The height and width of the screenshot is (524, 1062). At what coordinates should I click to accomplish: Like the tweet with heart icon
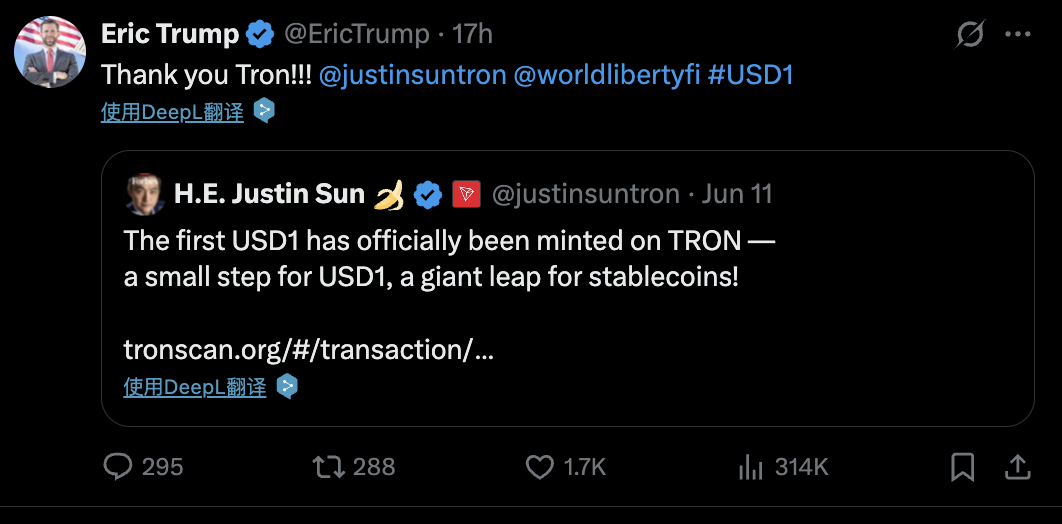tap(540, 466)
